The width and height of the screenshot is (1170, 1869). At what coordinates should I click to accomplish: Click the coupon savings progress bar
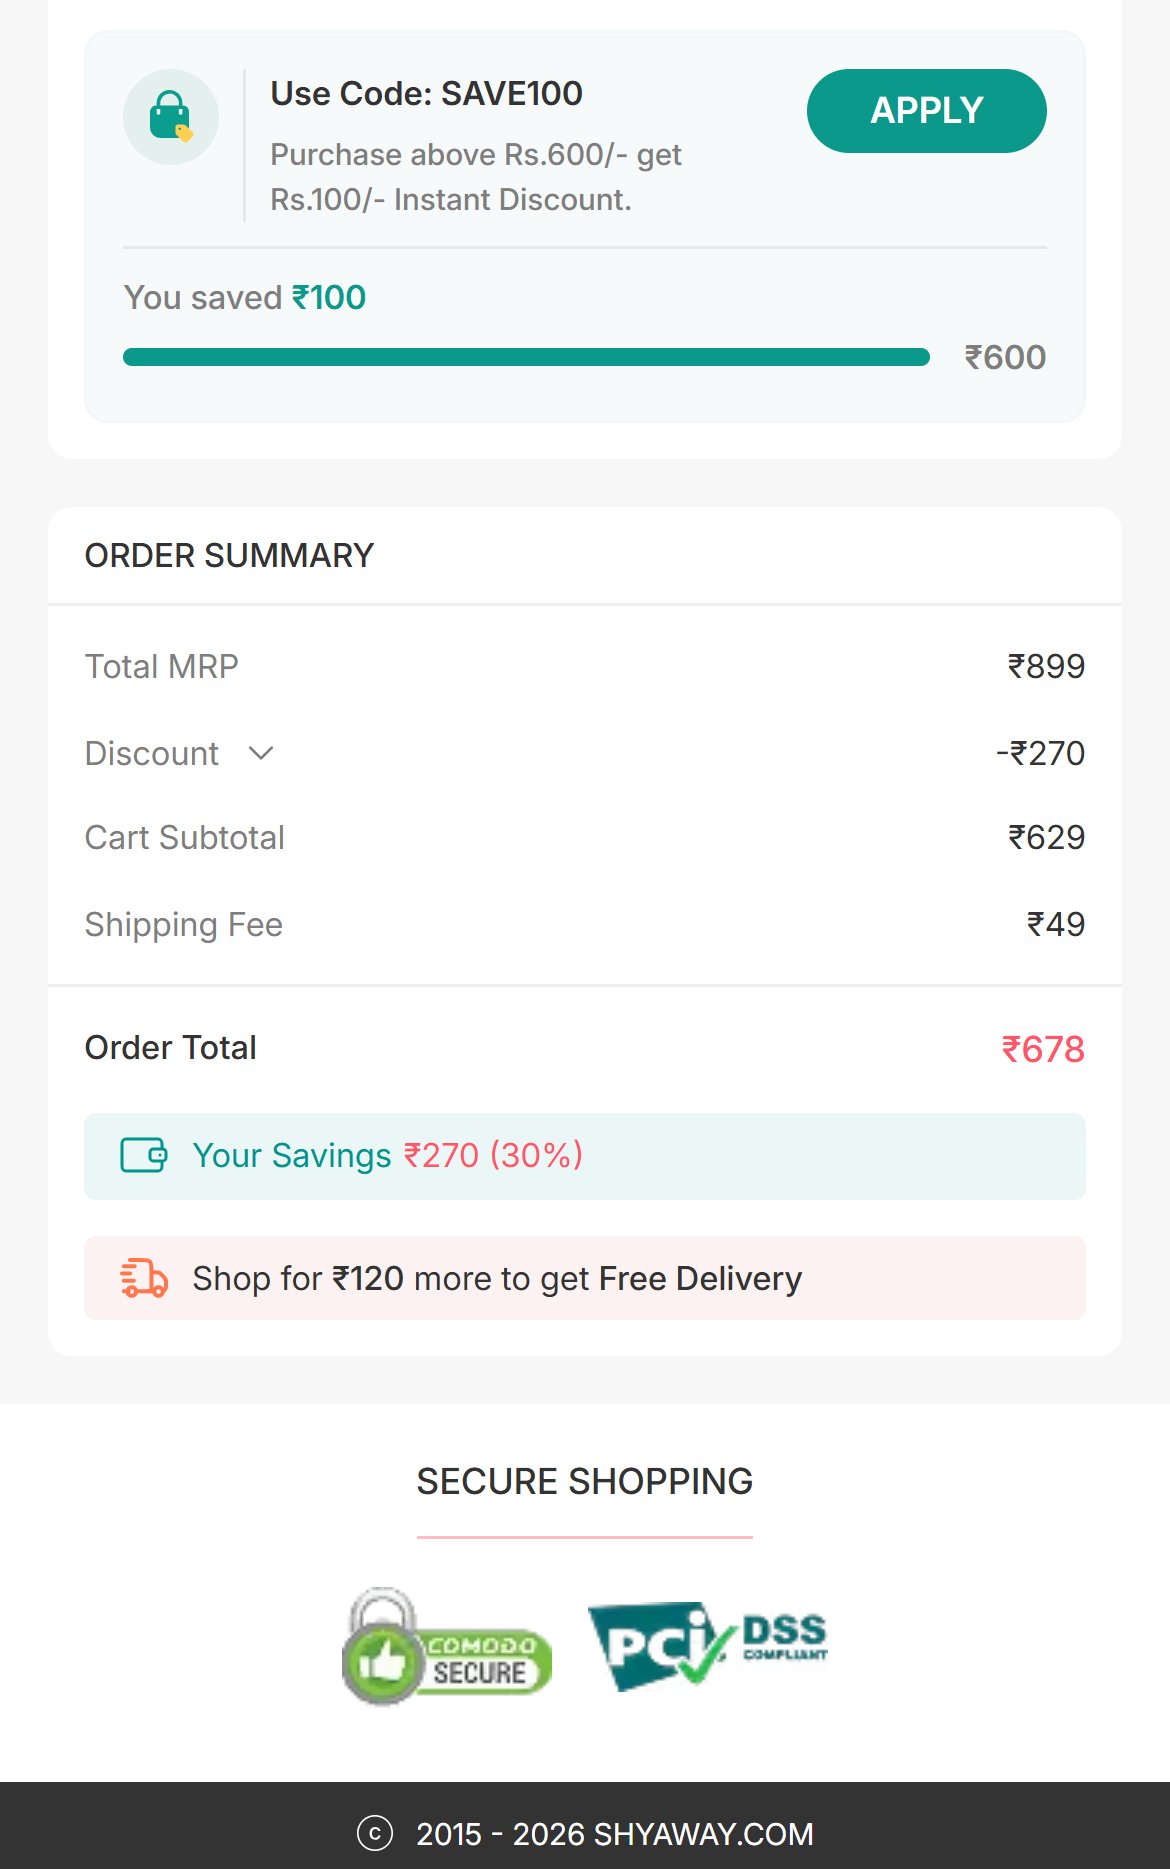[x=526, y=357]
